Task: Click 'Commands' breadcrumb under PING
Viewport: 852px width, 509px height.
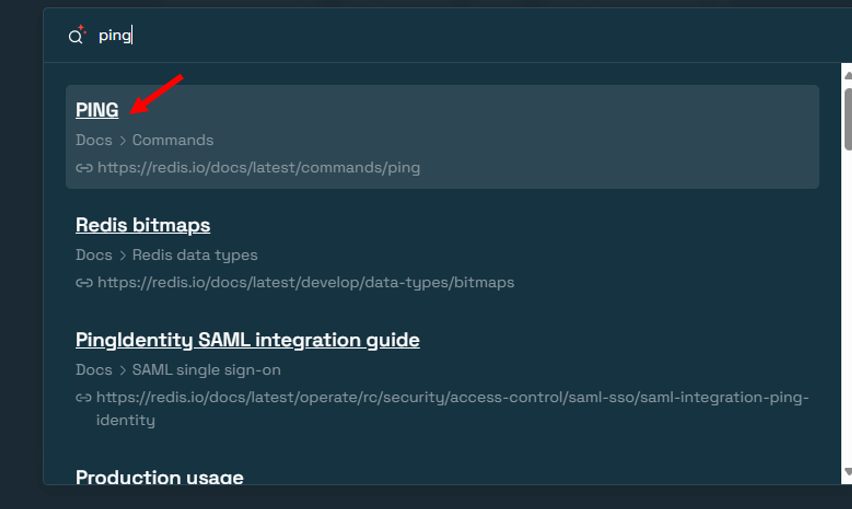Action: pyautogui.click(x=173, y=140)
